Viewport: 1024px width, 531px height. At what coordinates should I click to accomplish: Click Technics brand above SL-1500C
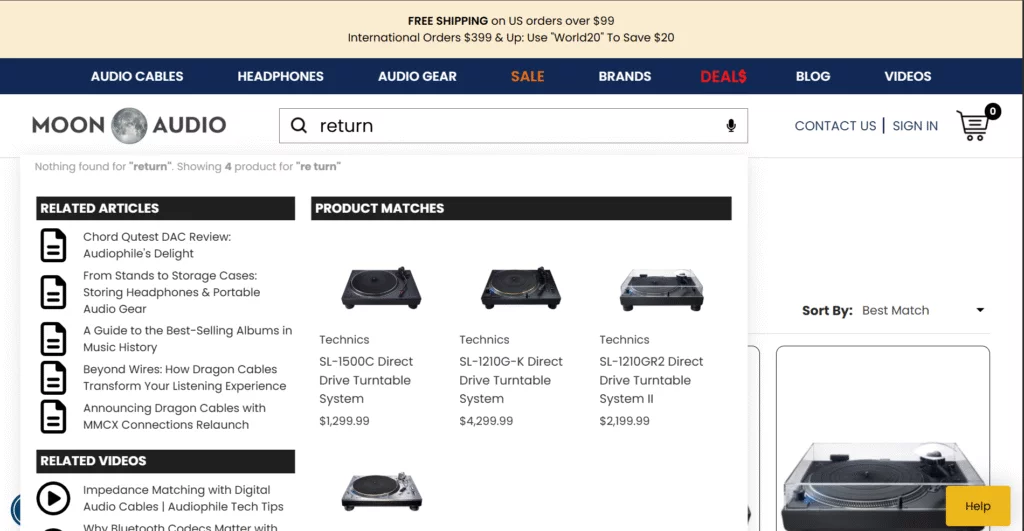(344, 340)
